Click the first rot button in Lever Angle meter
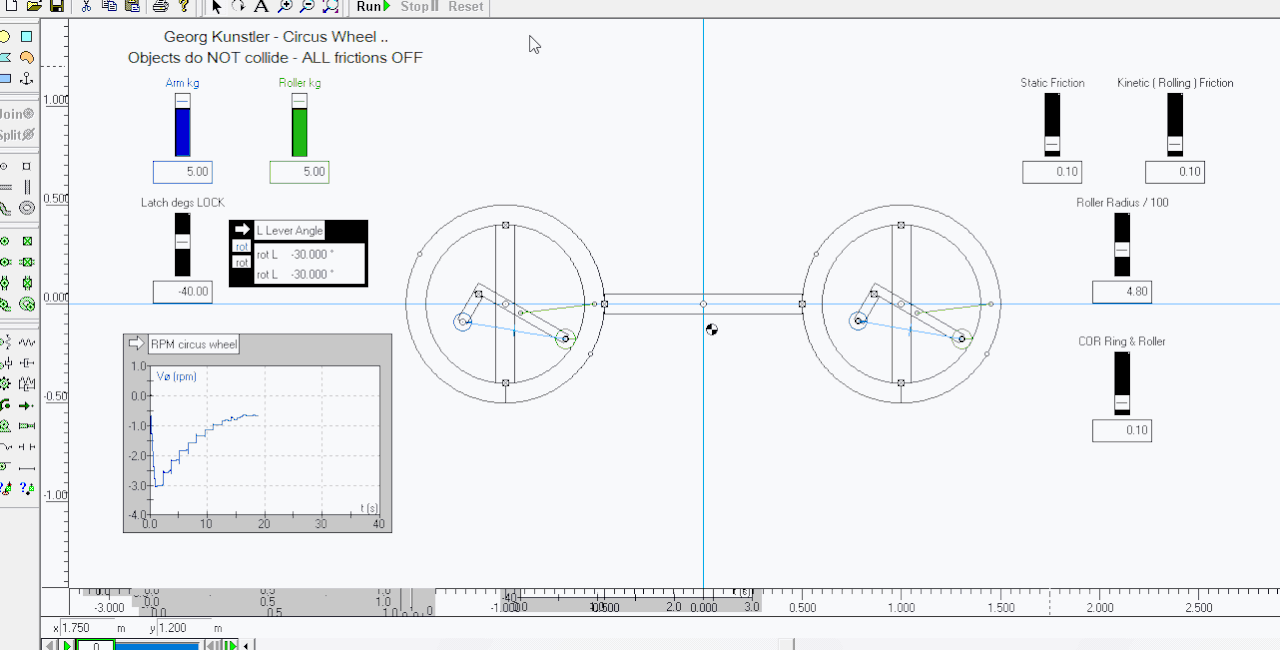The width and height of the screenshot is (1280, 650). pyautogui.click(x=241, y=246)
